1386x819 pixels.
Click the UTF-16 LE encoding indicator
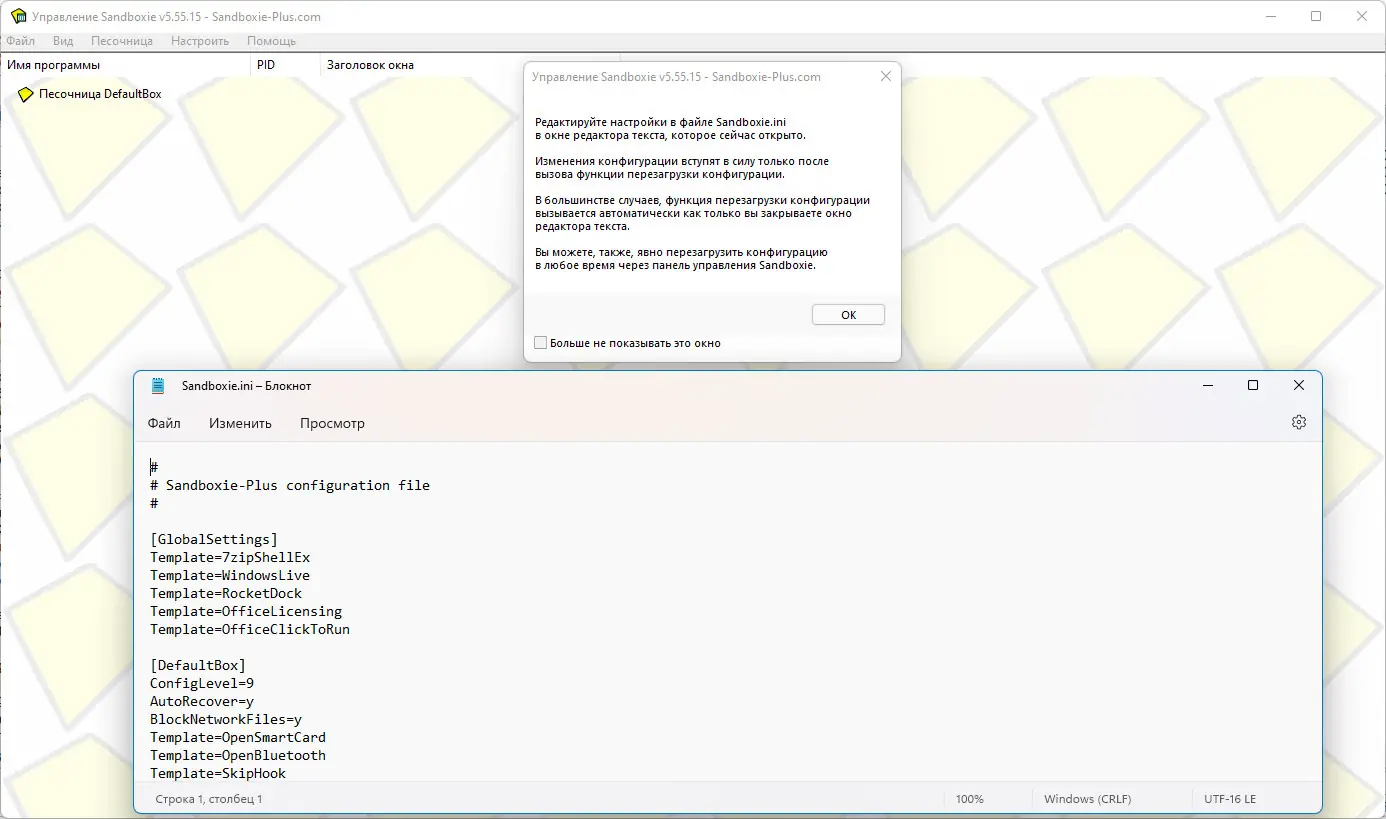click(x=1229, y=798)
